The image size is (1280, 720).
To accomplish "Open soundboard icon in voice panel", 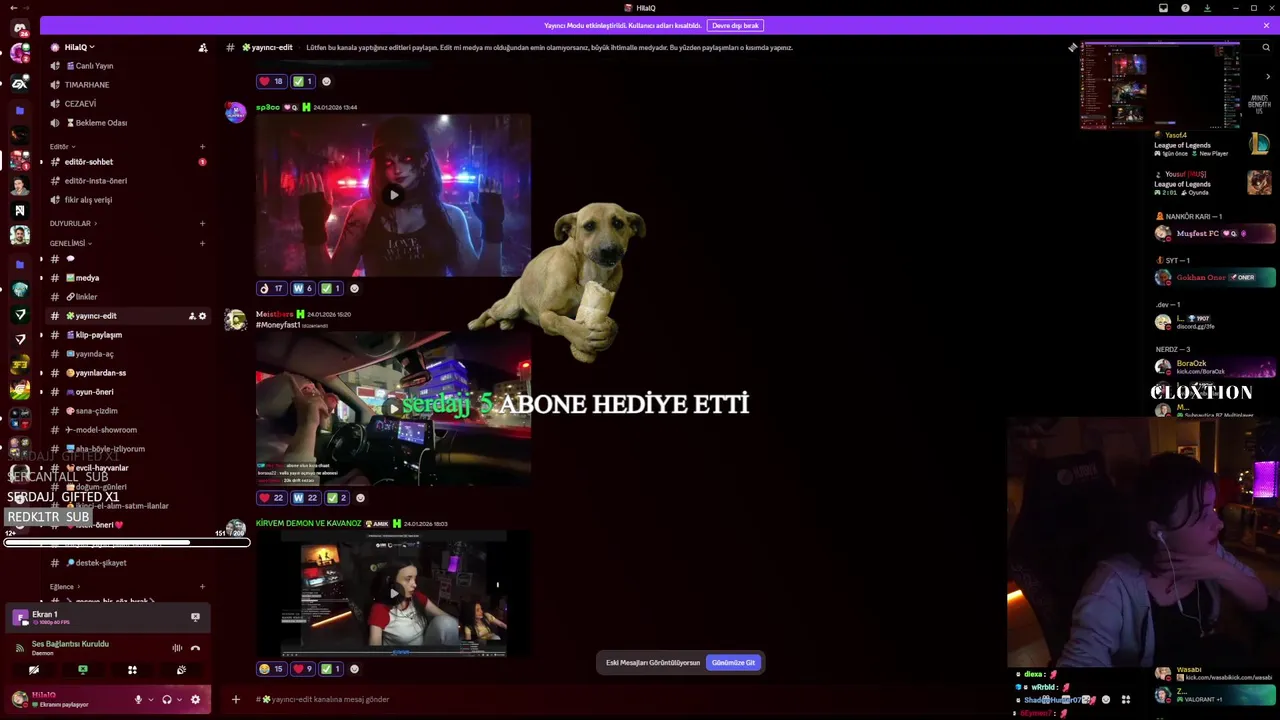I will tap(181, 670).
